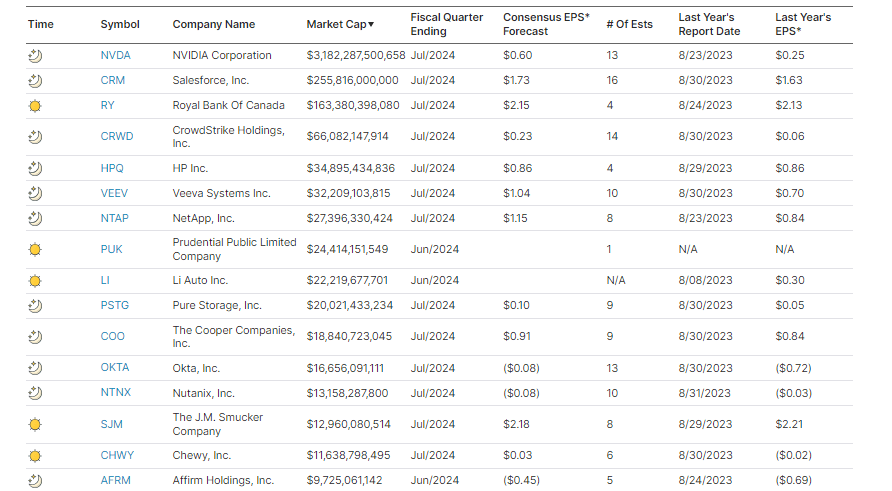
Task: Follow the NTNX ticker link
Action: tap(115, 393)
